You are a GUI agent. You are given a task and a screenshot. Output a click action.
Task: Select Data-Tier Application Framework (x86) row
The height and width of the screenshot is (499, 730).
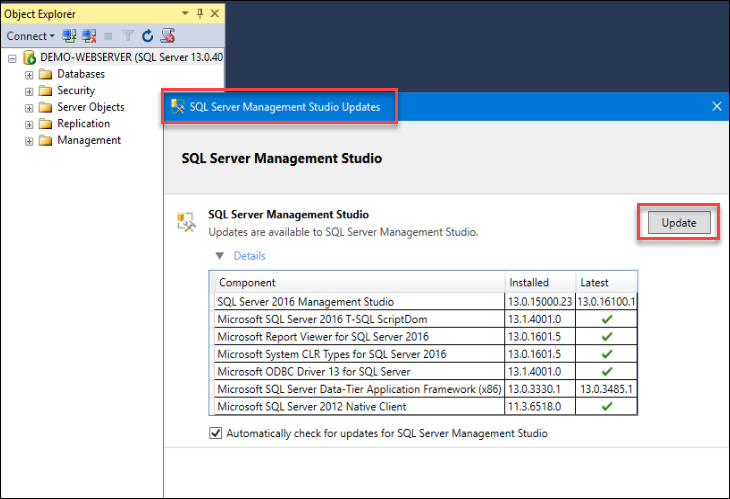tap(425, 389)
